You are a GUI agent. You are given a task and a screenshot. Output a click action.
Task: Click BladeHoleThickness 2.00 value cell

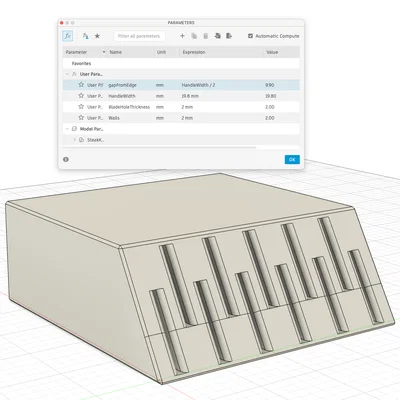(x=270, y=107)
